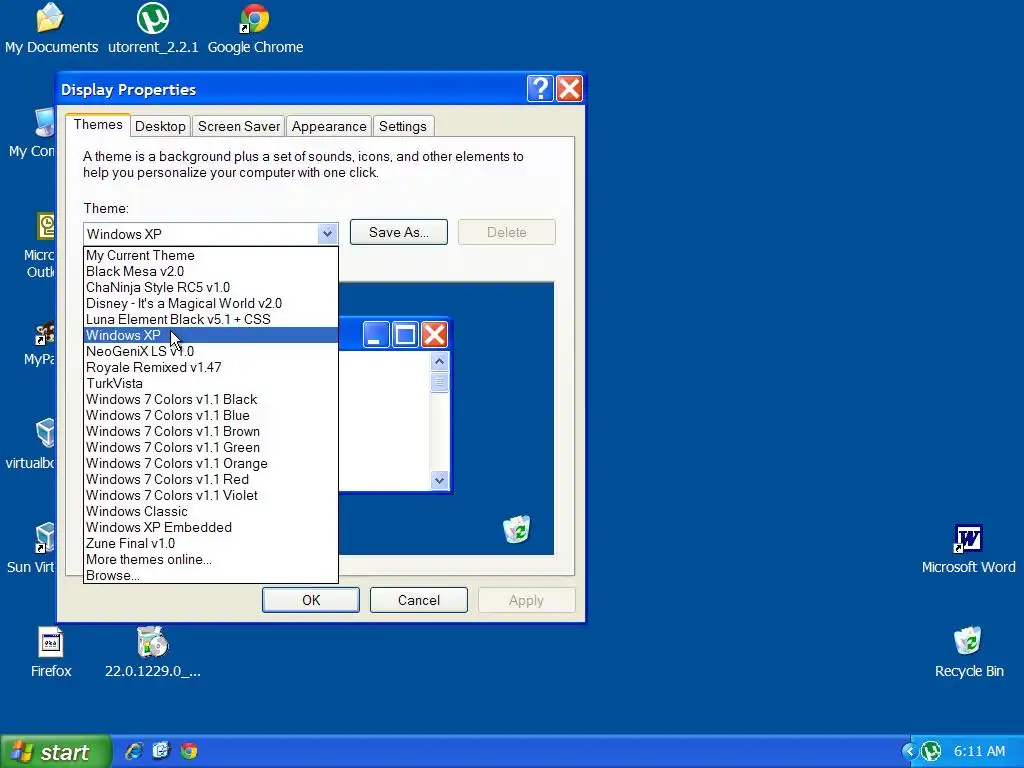Click preview window's scroll up arrow

point(440,361)
